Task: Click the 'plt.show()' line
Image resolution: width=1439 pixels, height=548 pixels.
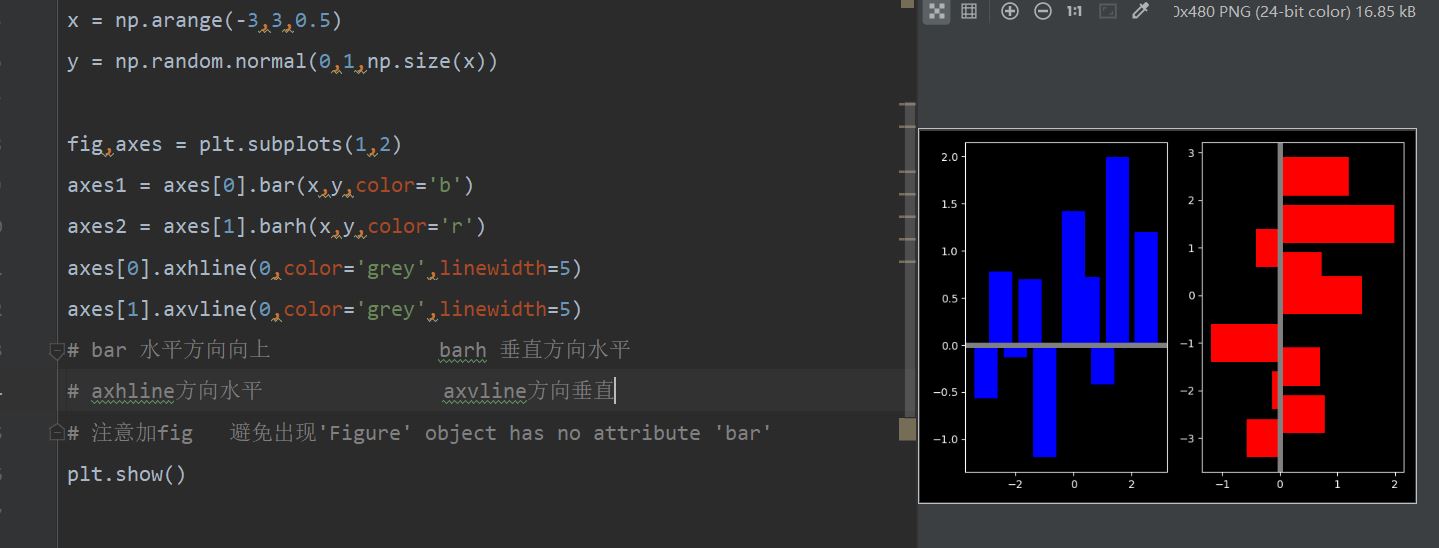Action: tap(127, 474)
